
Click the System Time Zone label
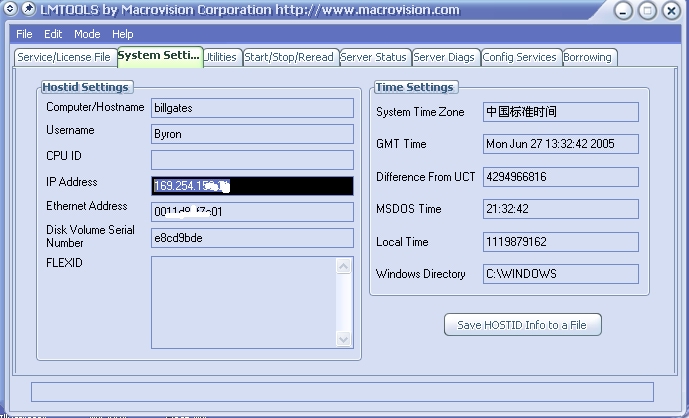coord(420,112)
